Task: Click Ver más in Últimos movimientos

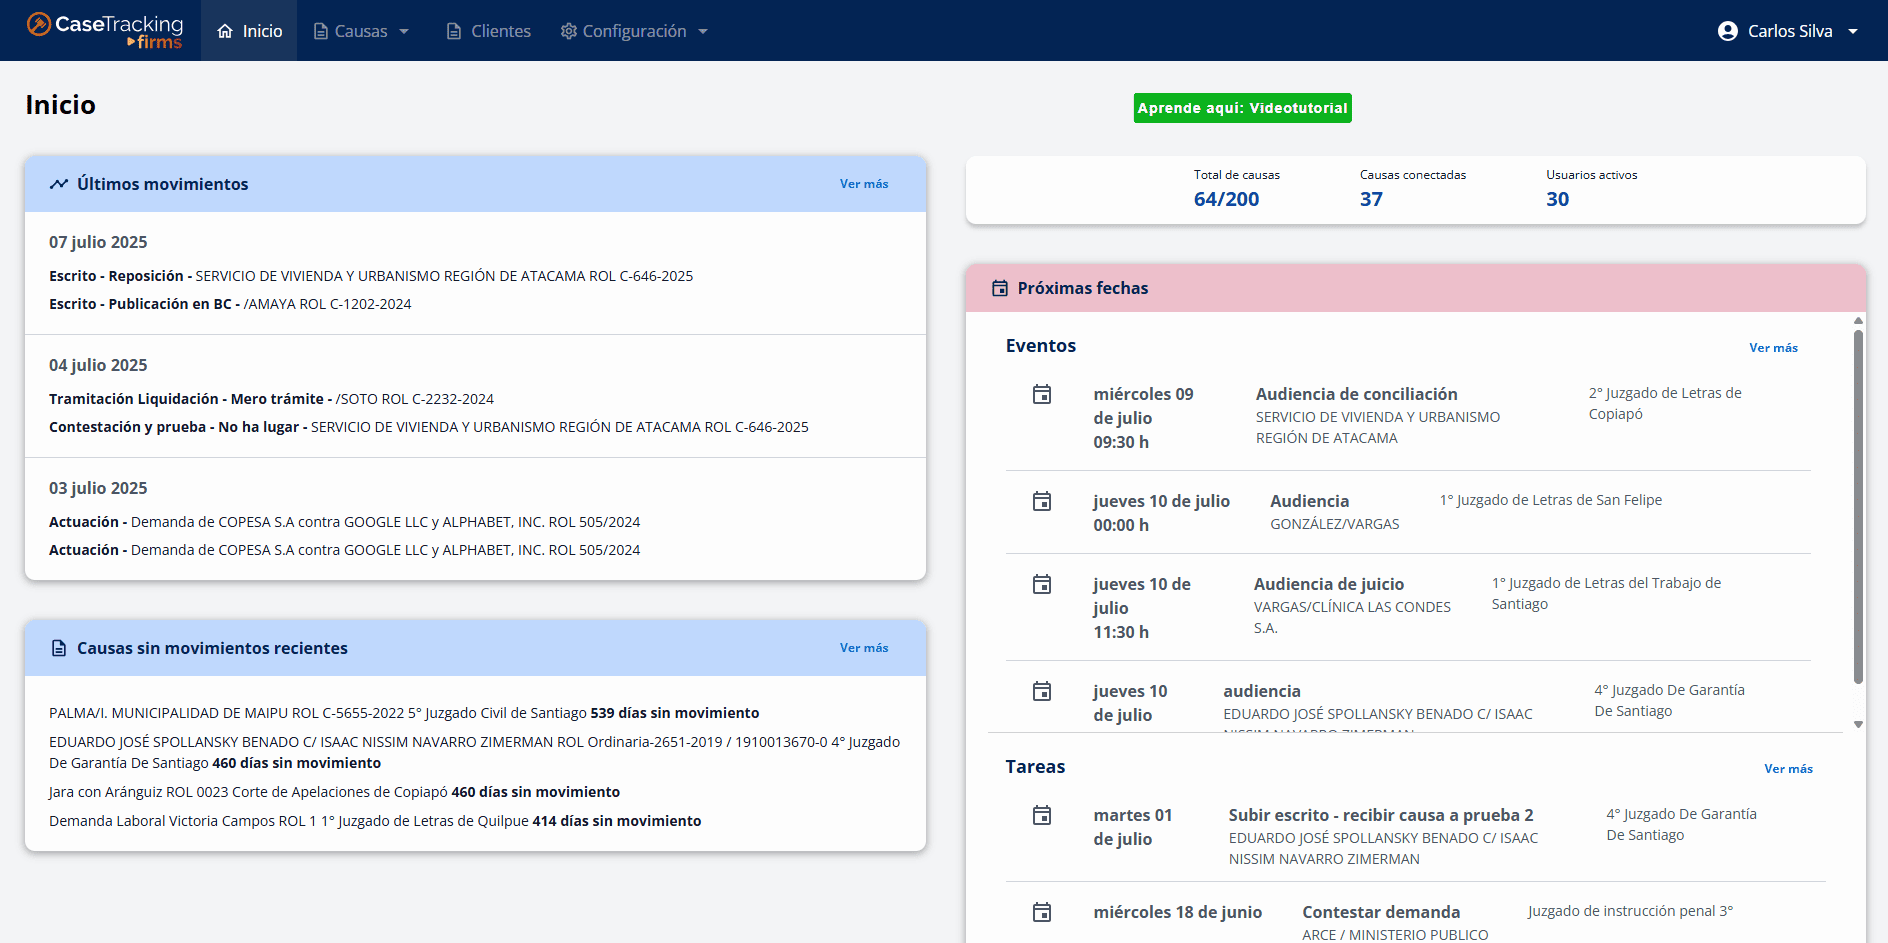Action: (x=863, y=184)
